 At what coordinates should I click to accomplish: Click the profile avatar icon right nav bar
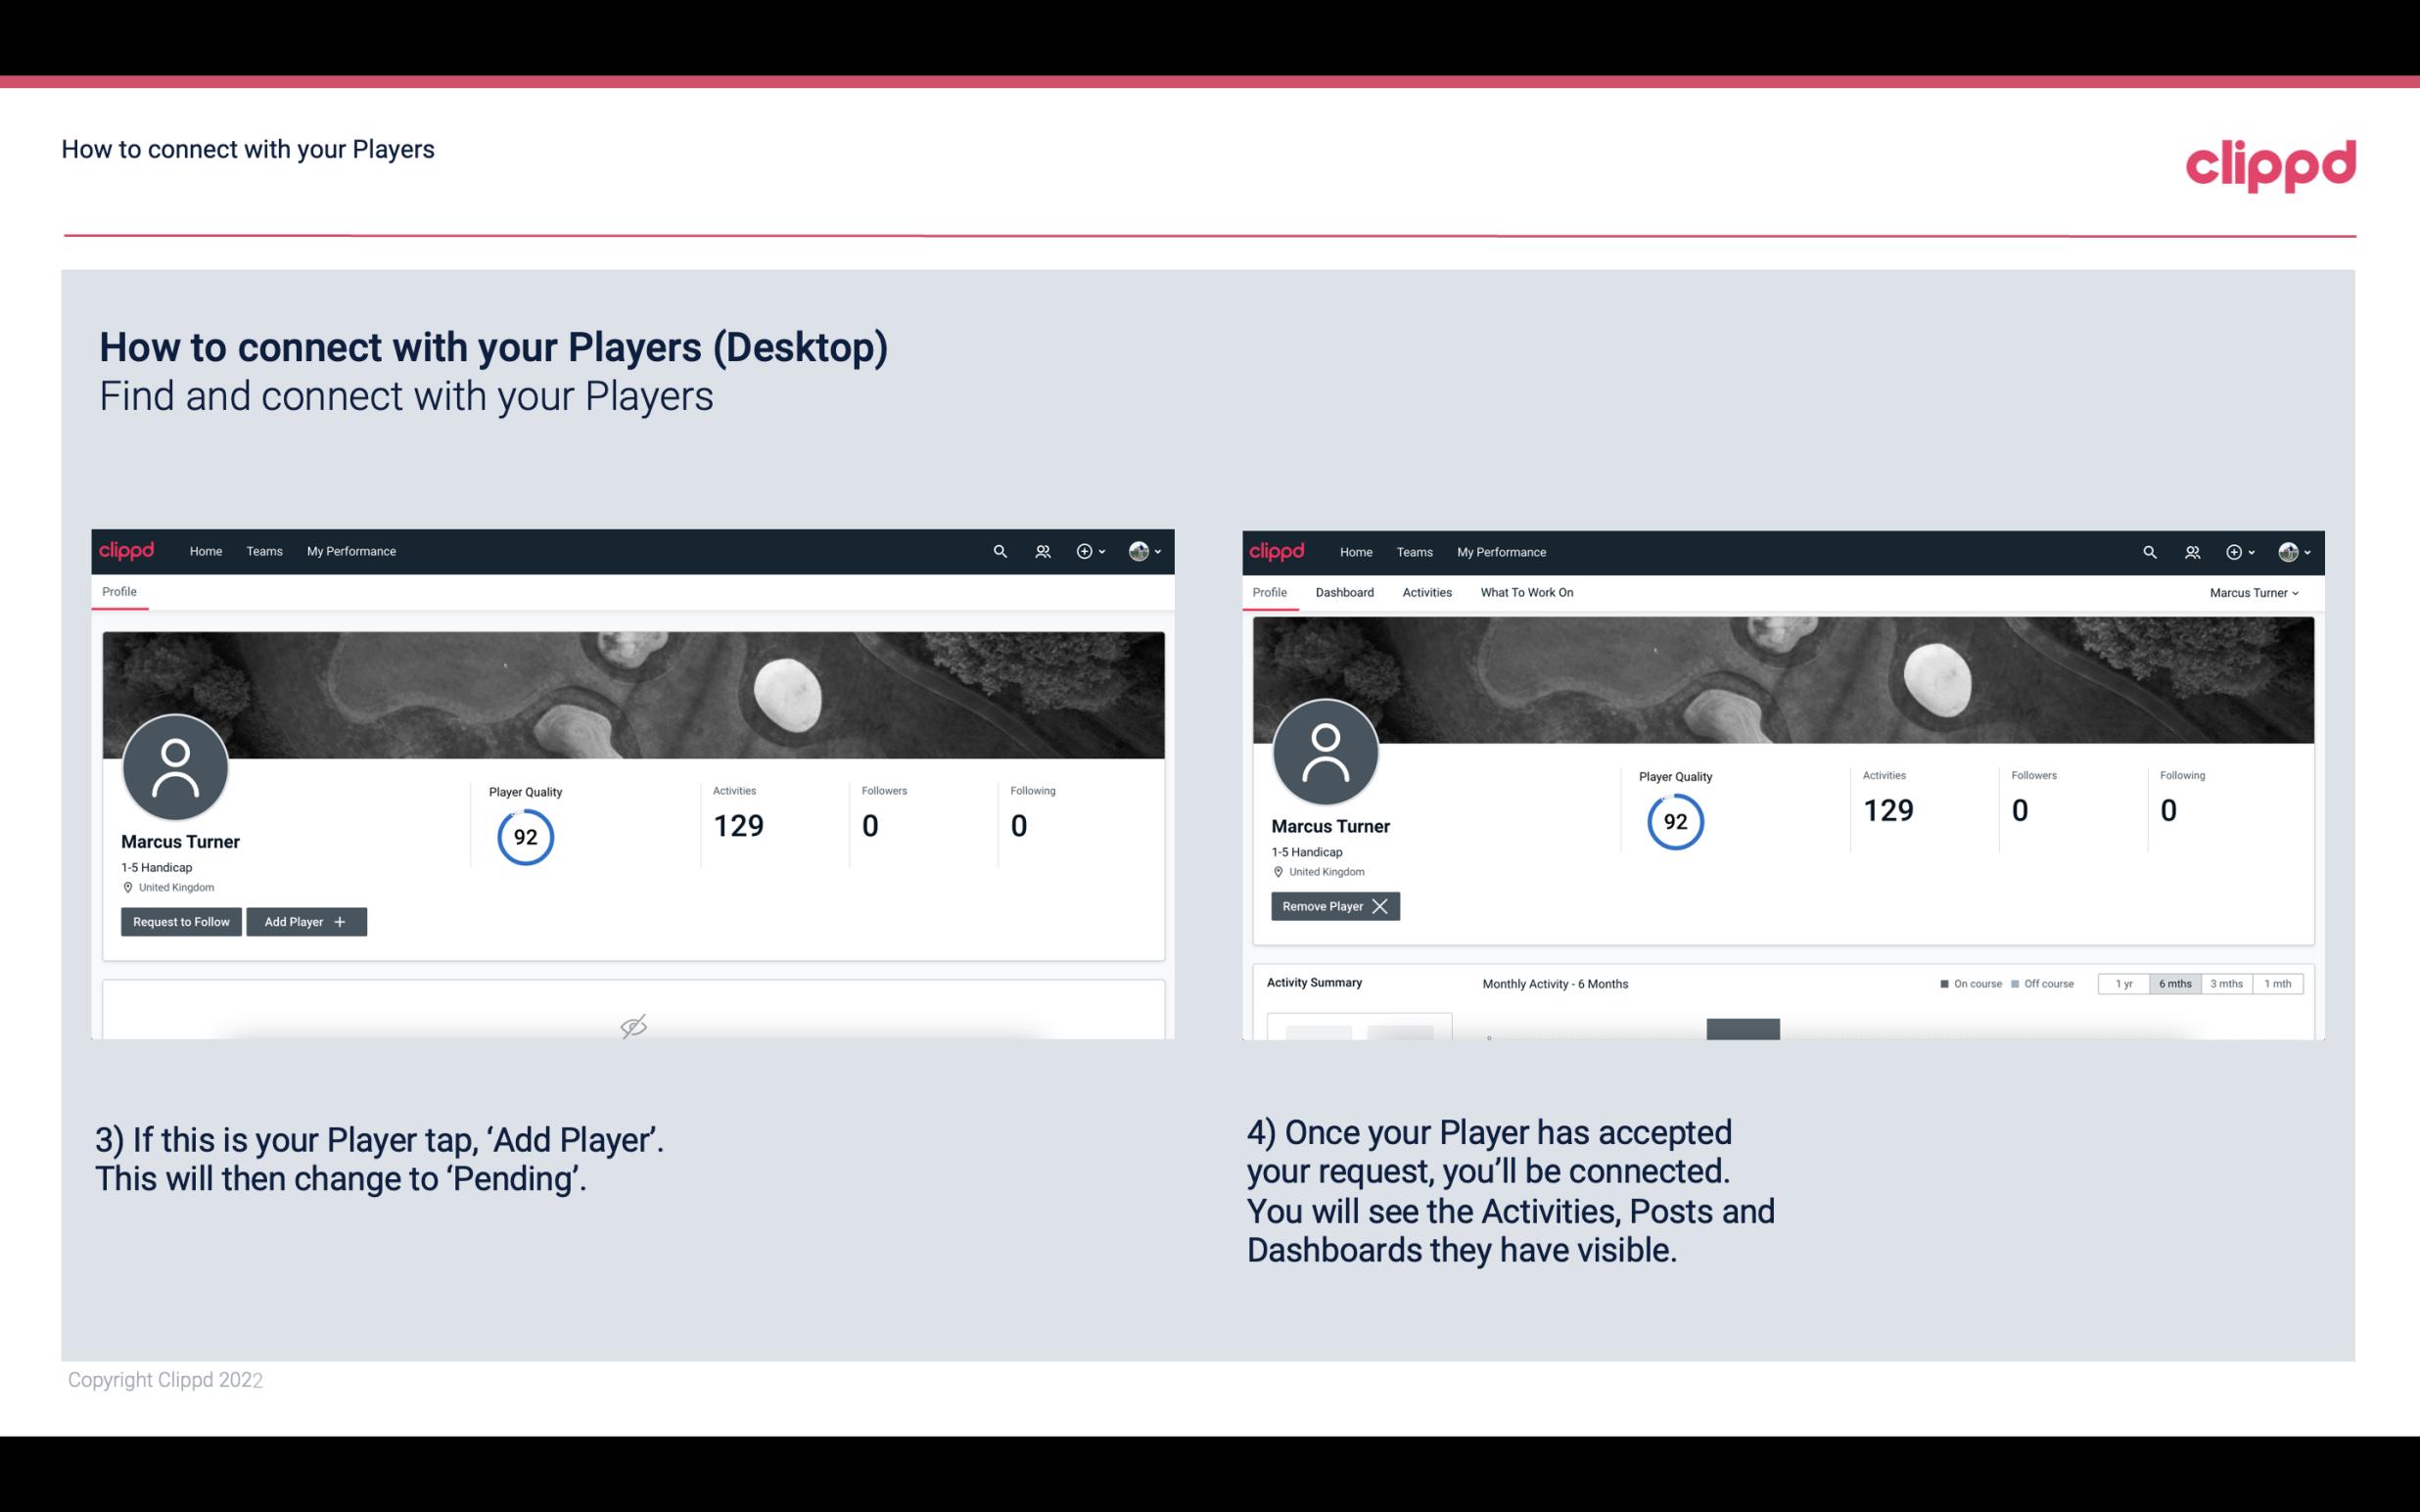tap(1138, 550)
